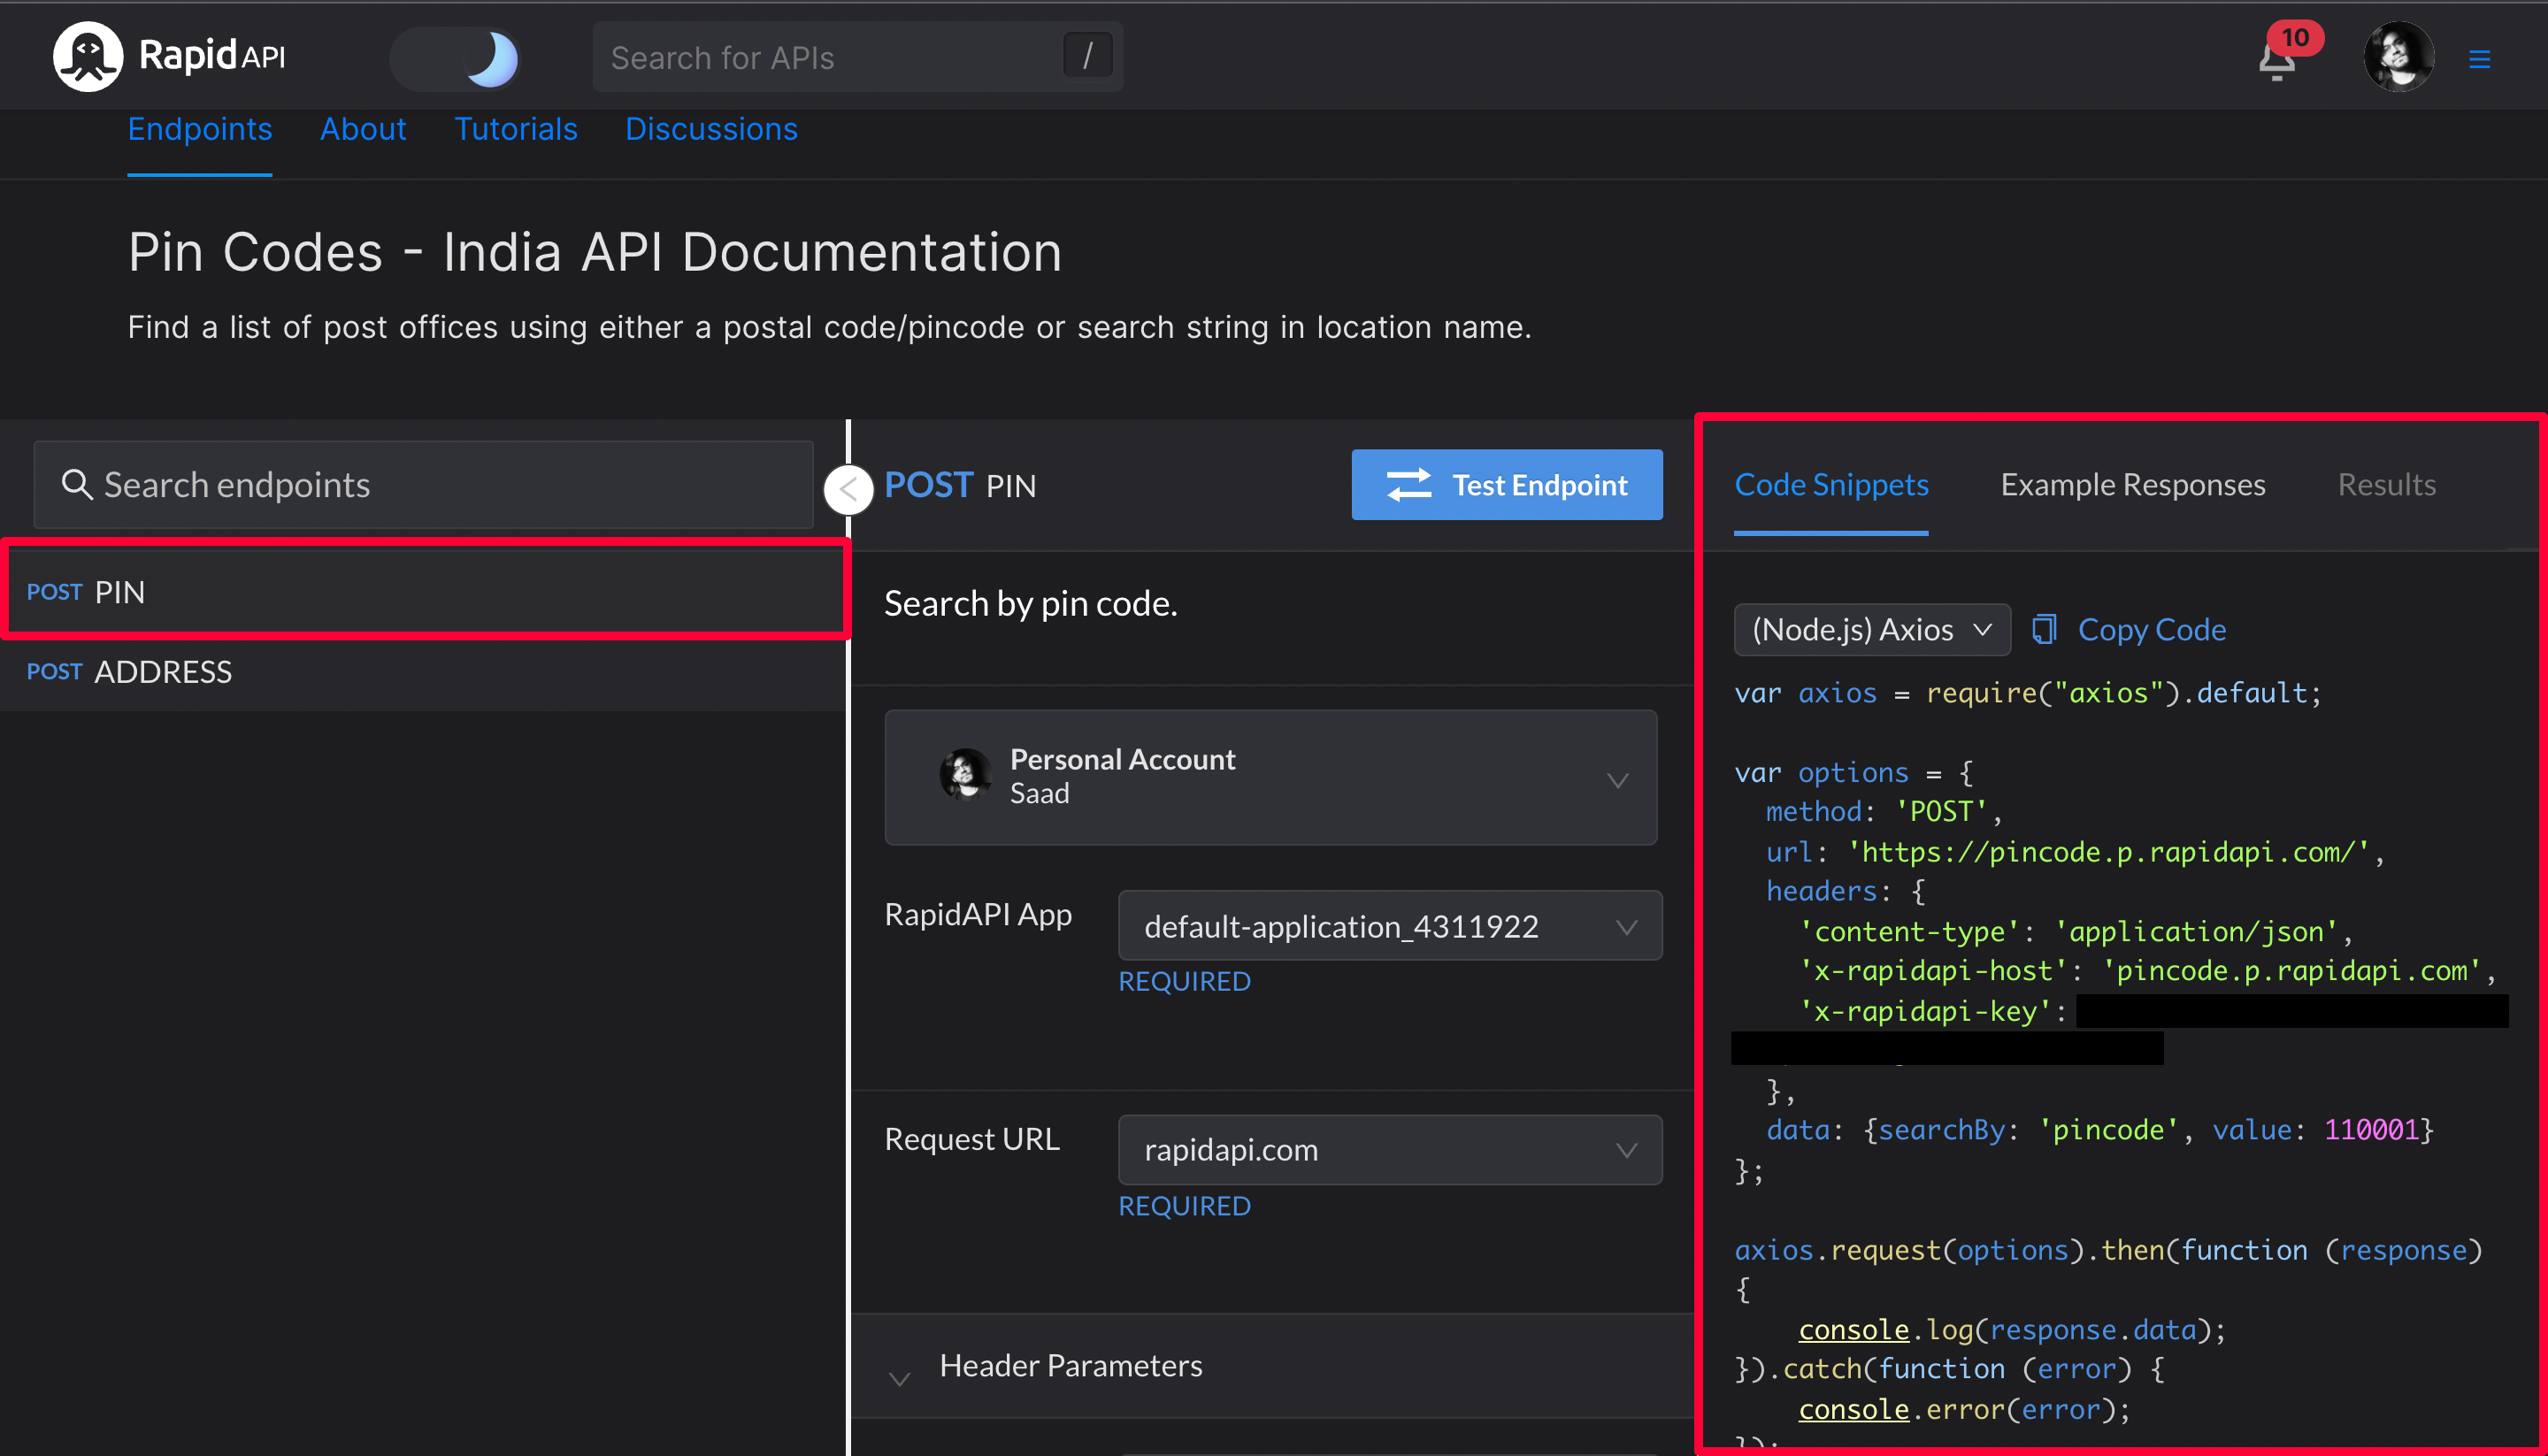Click the magnifier icon in Search endpoints

(76, 485)
